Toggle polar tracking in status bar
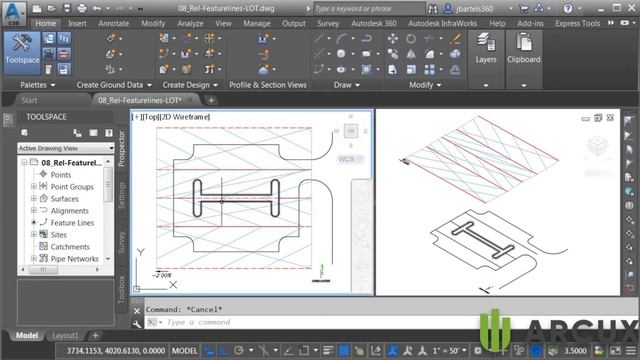Viewport: 640px width, 360px height. click(x=239, y=351)
